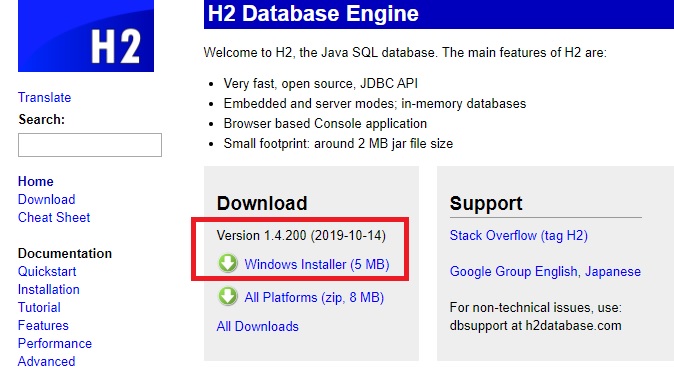Open Stack Overflow (tag H2) link
674x372 pixels.
point(518,236)
